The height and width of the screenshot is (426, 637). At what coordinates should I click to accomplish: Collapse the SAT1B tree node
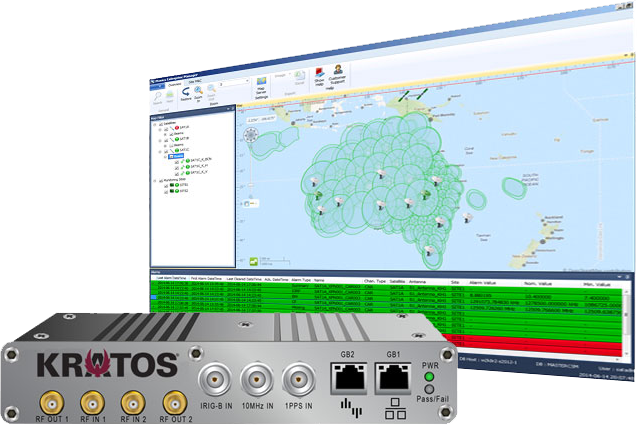pyautogui.click(x=160, y=141)
